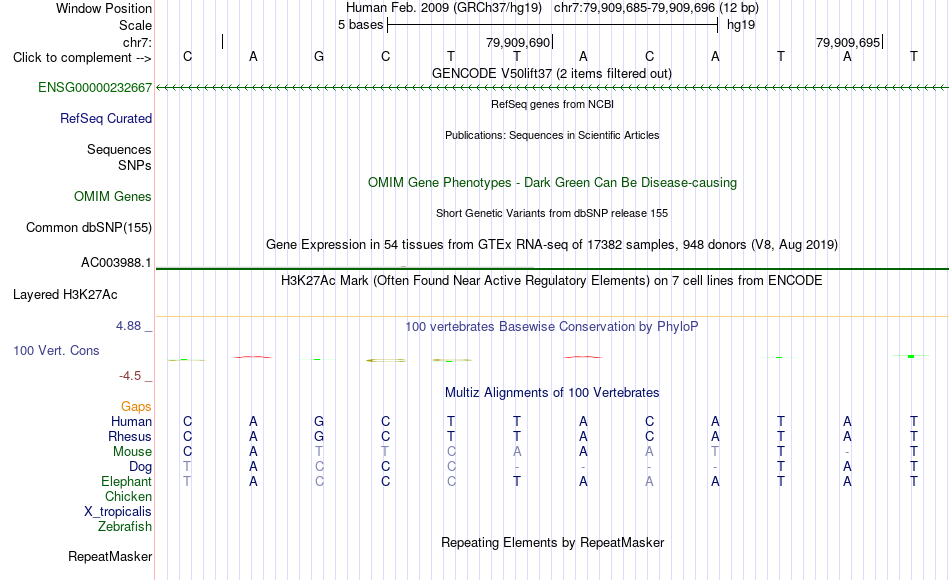Select the Dog species row label
The image size is (950, 580).
pyautogui.click(x=140, y=467)
